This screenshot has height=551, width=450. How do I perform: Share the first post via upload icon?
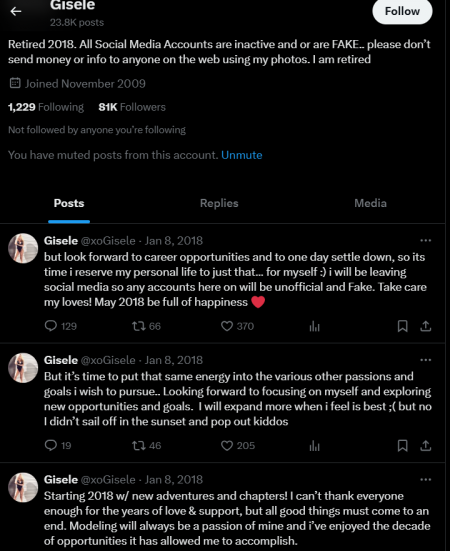(x=425, y=326)
